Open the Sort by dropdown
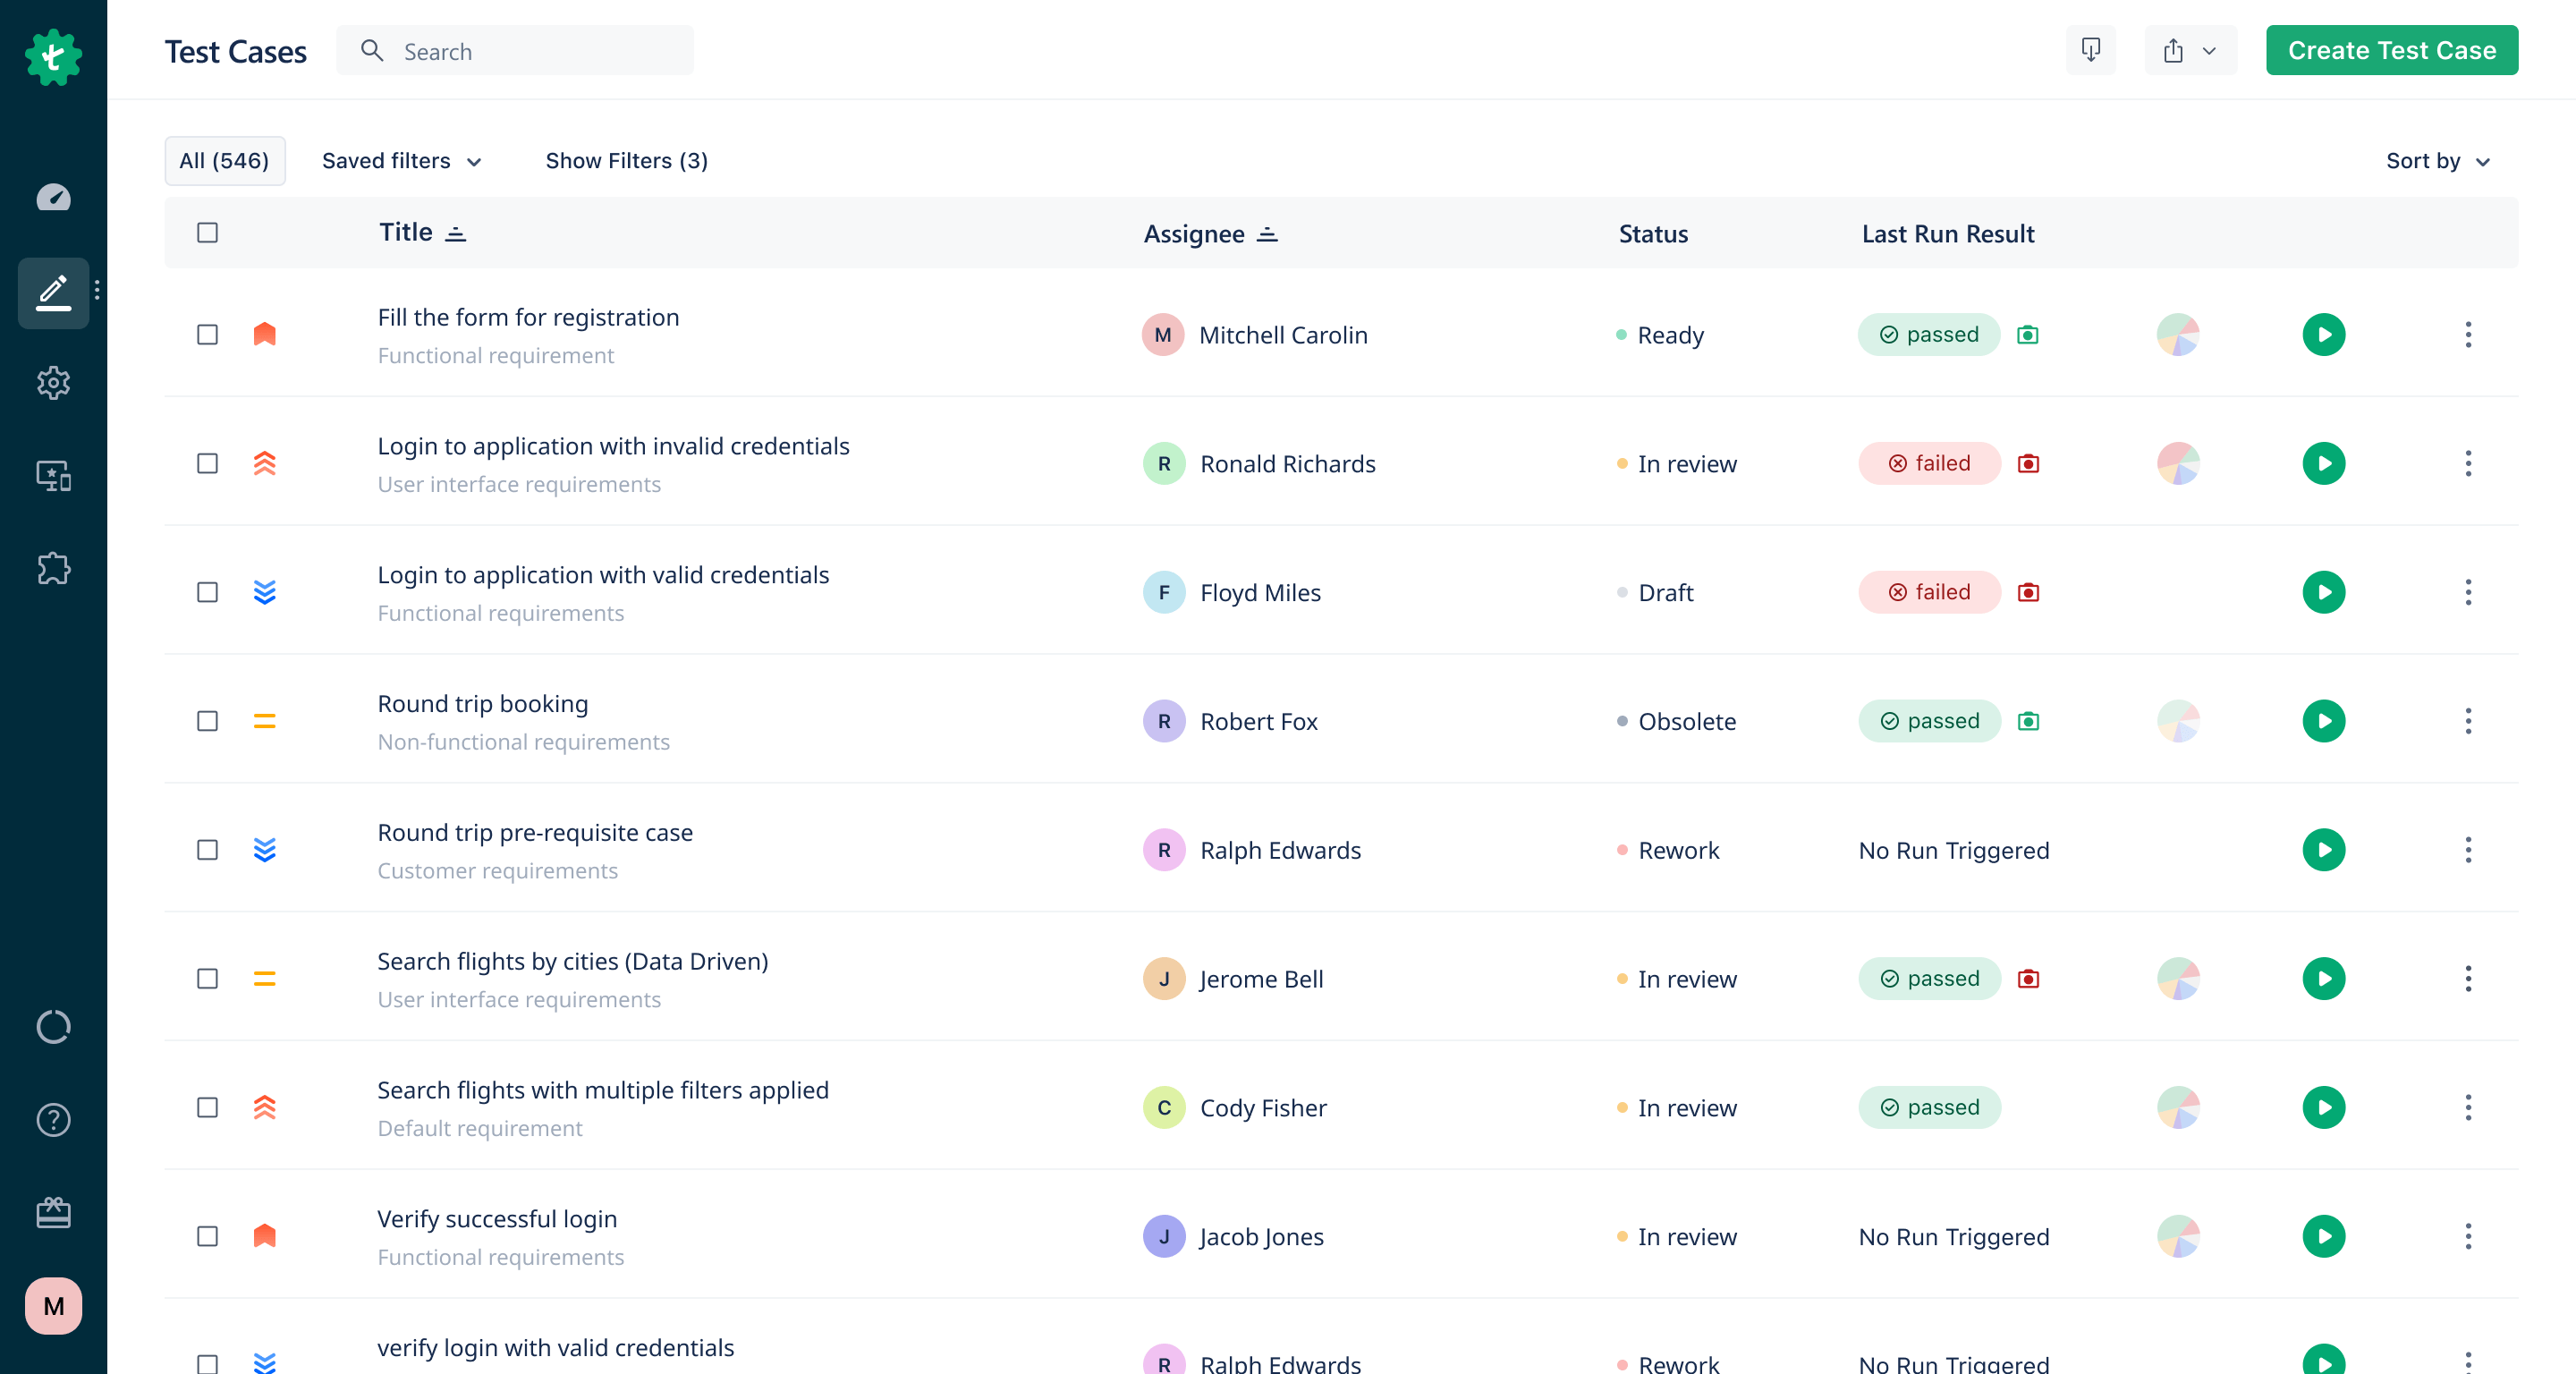This screenshot has width=2576, height=1374. [2437, 161]
